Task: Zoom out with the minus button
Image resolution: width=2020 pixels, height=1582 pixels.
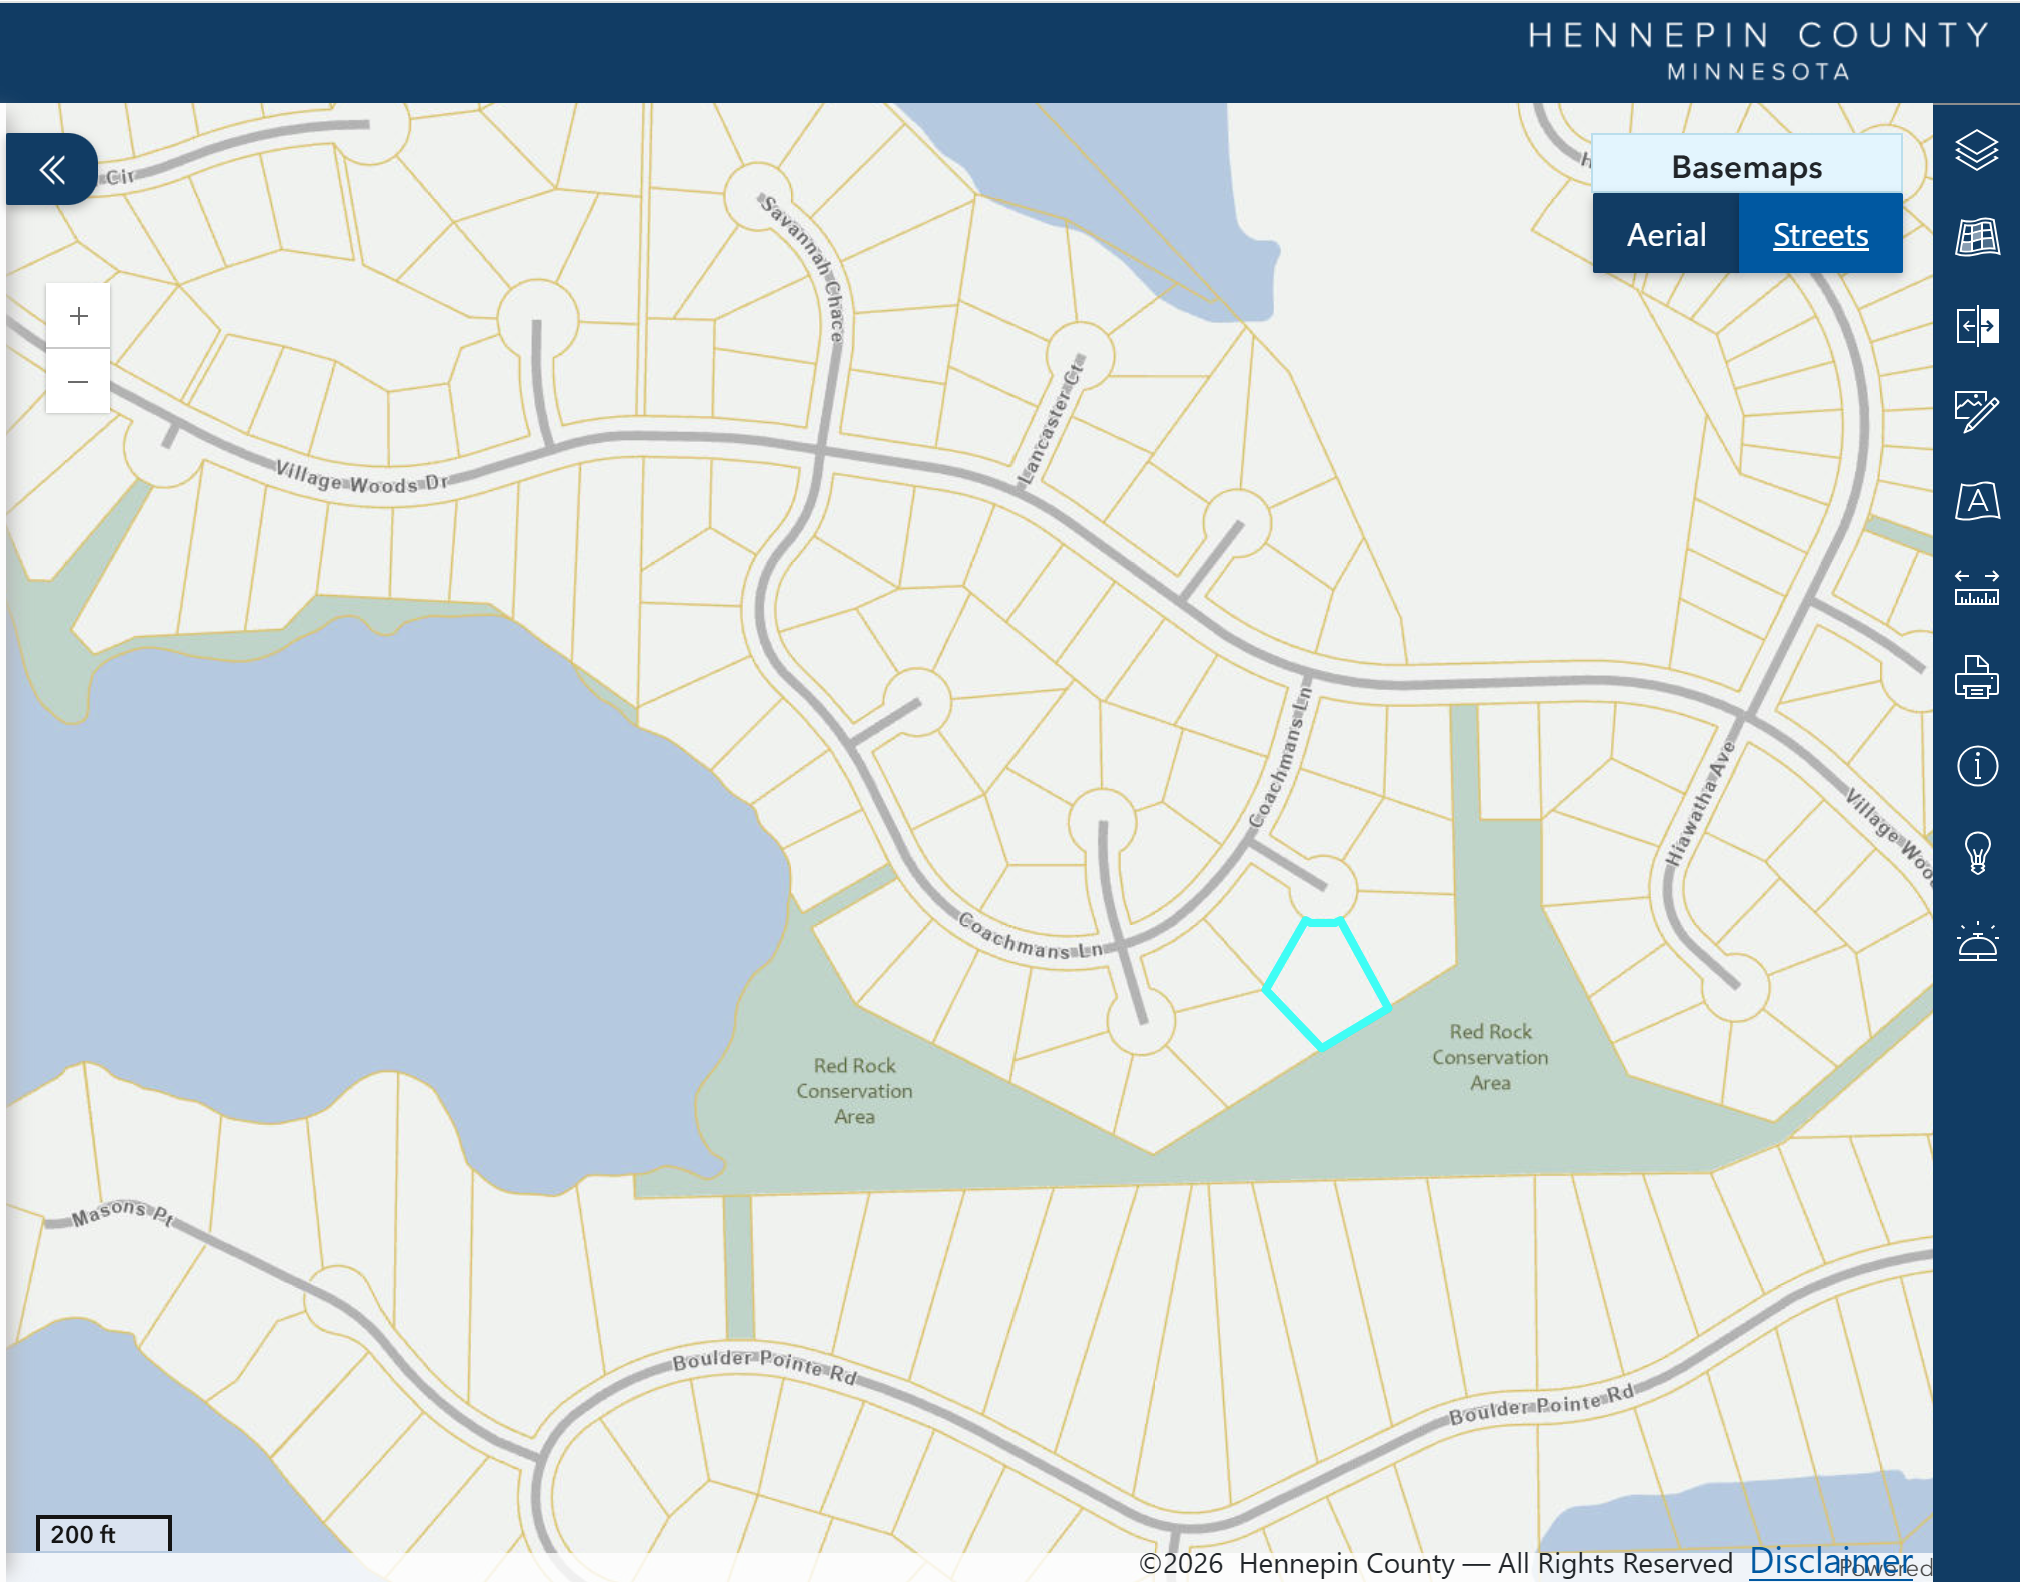Action: pyautogui.click(x=78, y=381)
